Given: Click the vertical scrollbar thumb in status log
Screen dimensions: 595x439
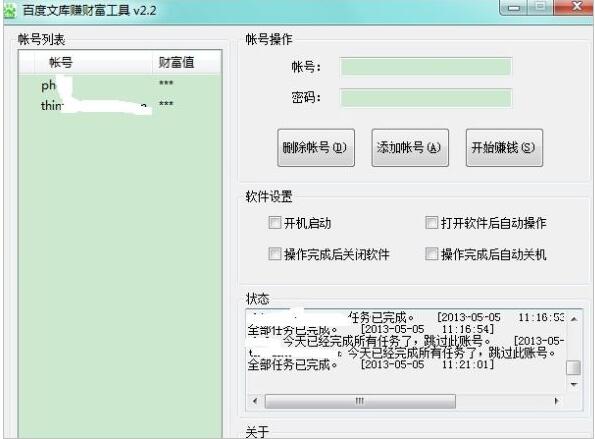Looking at the screenshot, I should pyautogui.click(x=573, y=368).
